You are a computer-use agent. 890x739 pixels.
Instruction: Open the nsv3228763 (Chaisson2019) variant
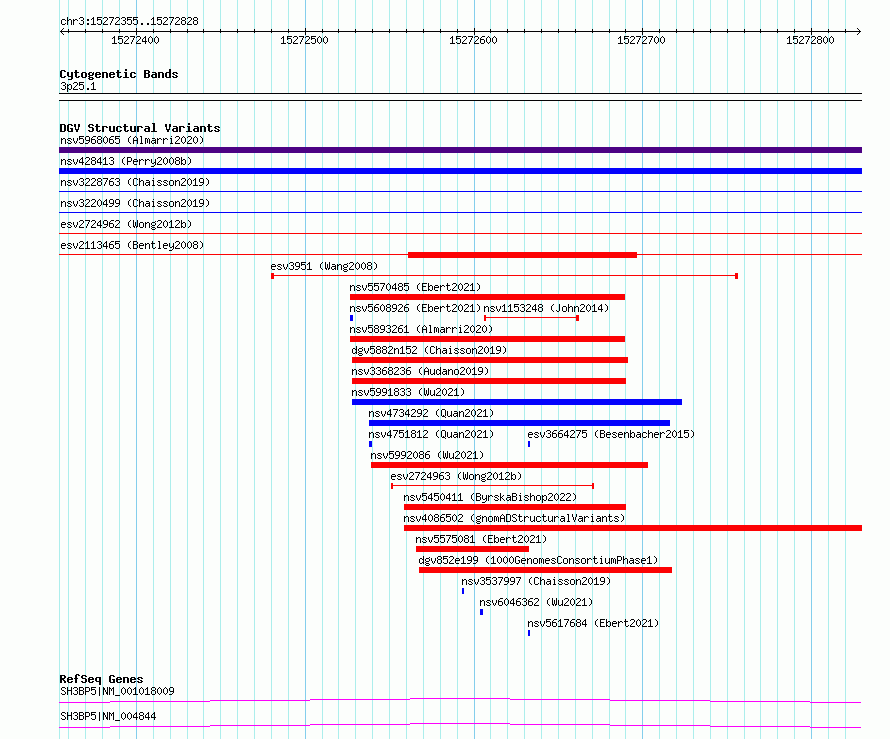point(135,182)
